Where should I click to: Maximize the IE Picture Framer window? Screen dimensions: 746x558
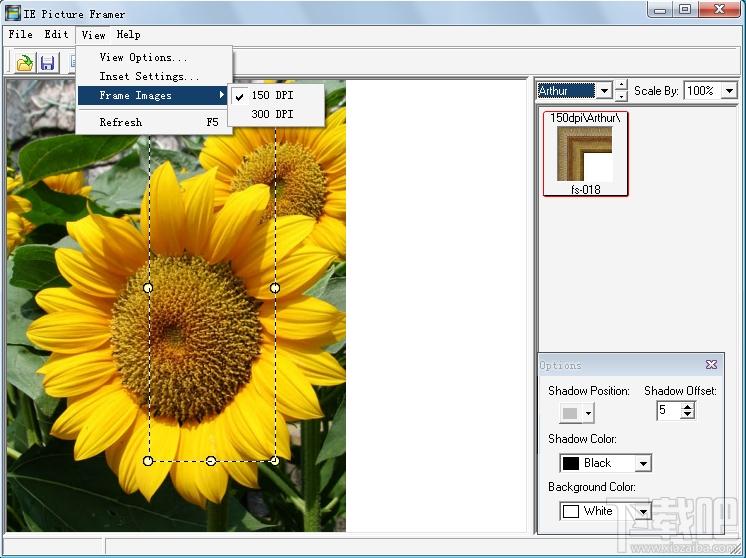685,10
